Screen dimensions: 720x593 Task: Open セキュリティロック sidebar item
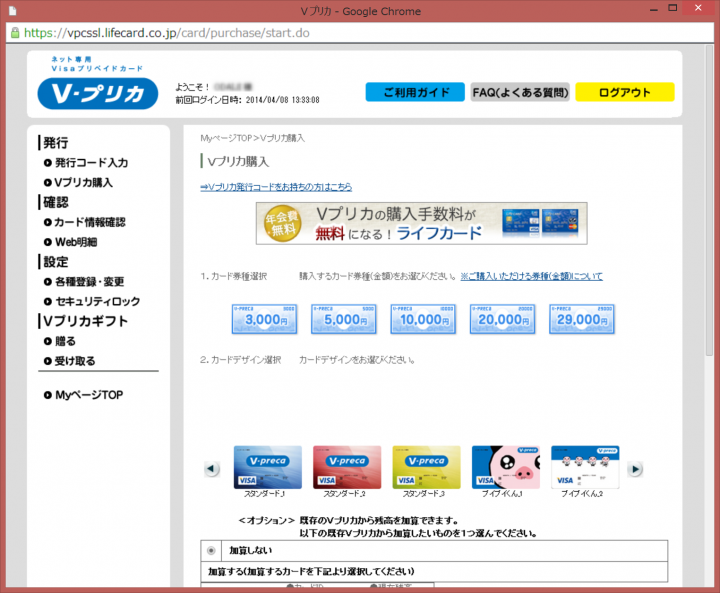coord(97,301)
